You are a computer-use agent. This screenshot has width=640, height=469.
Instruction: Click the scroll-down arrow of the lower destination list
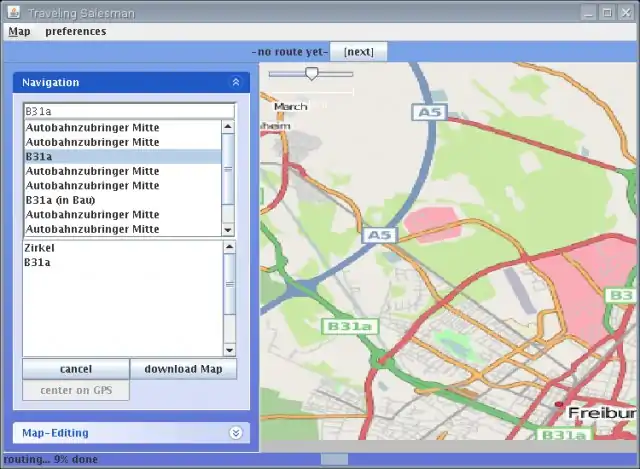point(229,350)
